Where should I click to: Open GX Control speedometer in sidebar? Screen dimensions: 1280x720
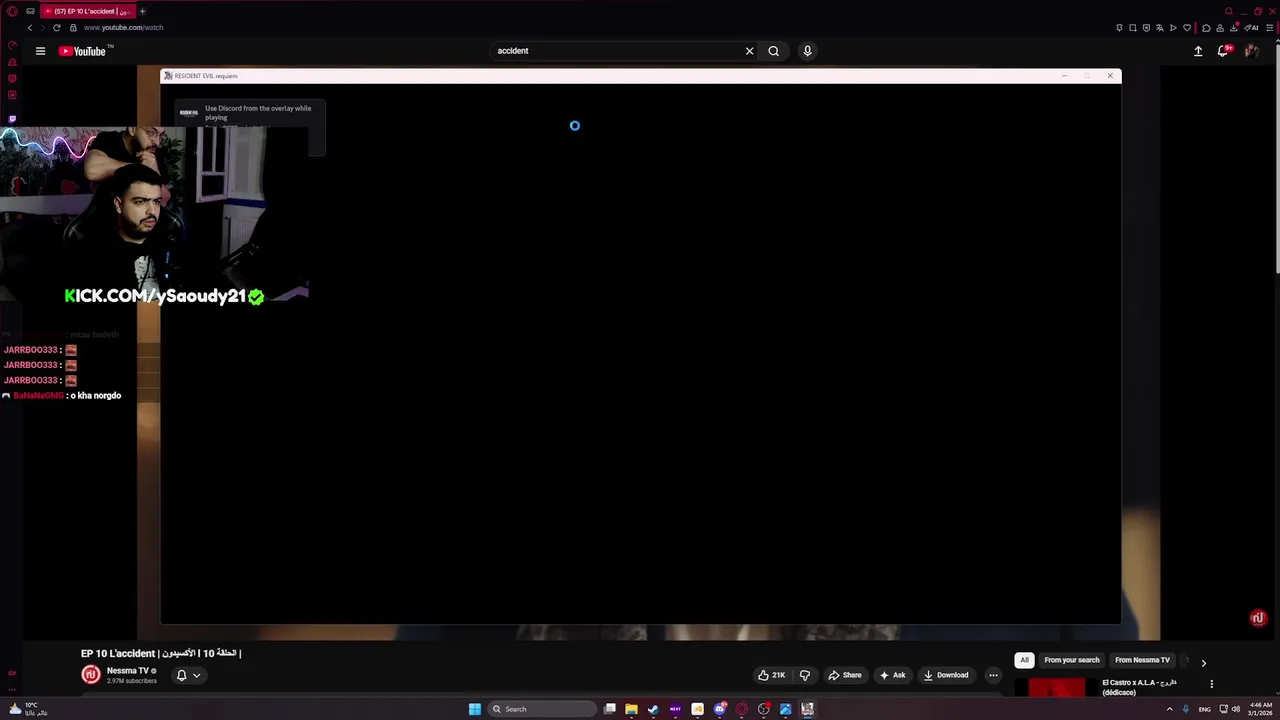point(12,45)
